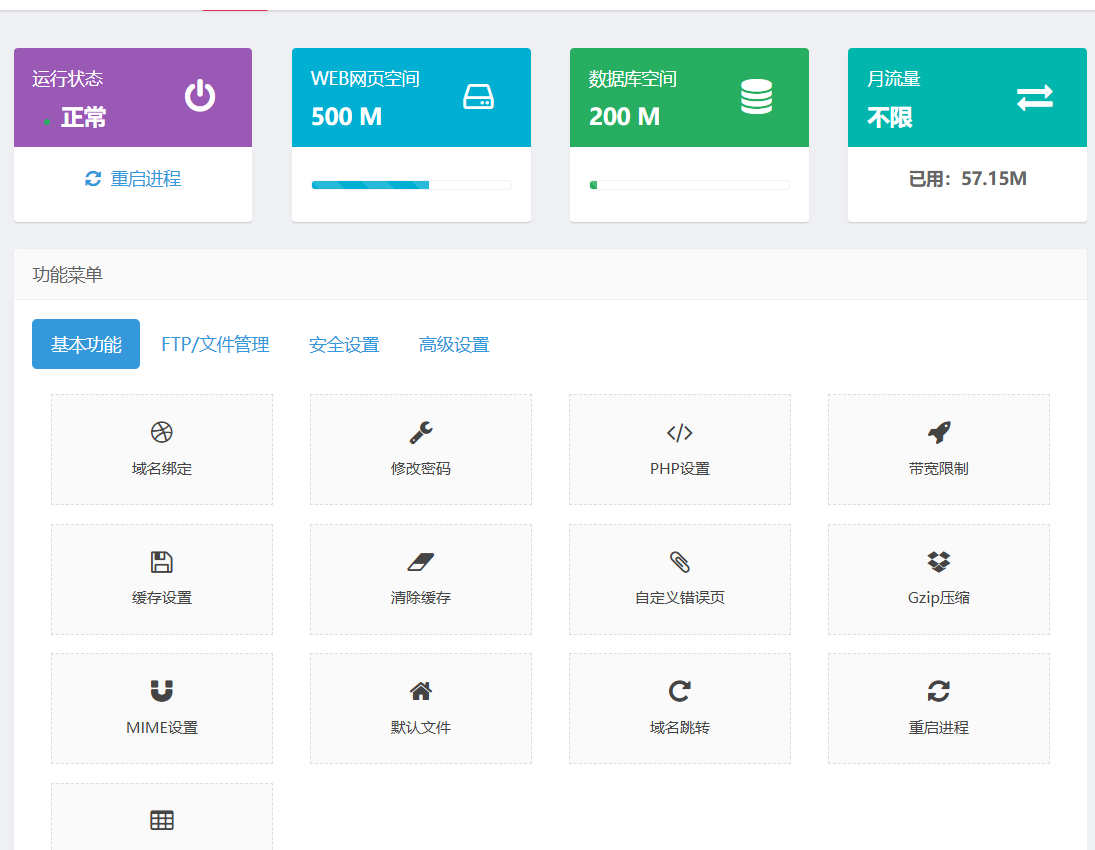Viewport: 1095px width, 850px height.
Task: Switch to the 高级设置 advanced tab
Action: [x=454, y=344]
